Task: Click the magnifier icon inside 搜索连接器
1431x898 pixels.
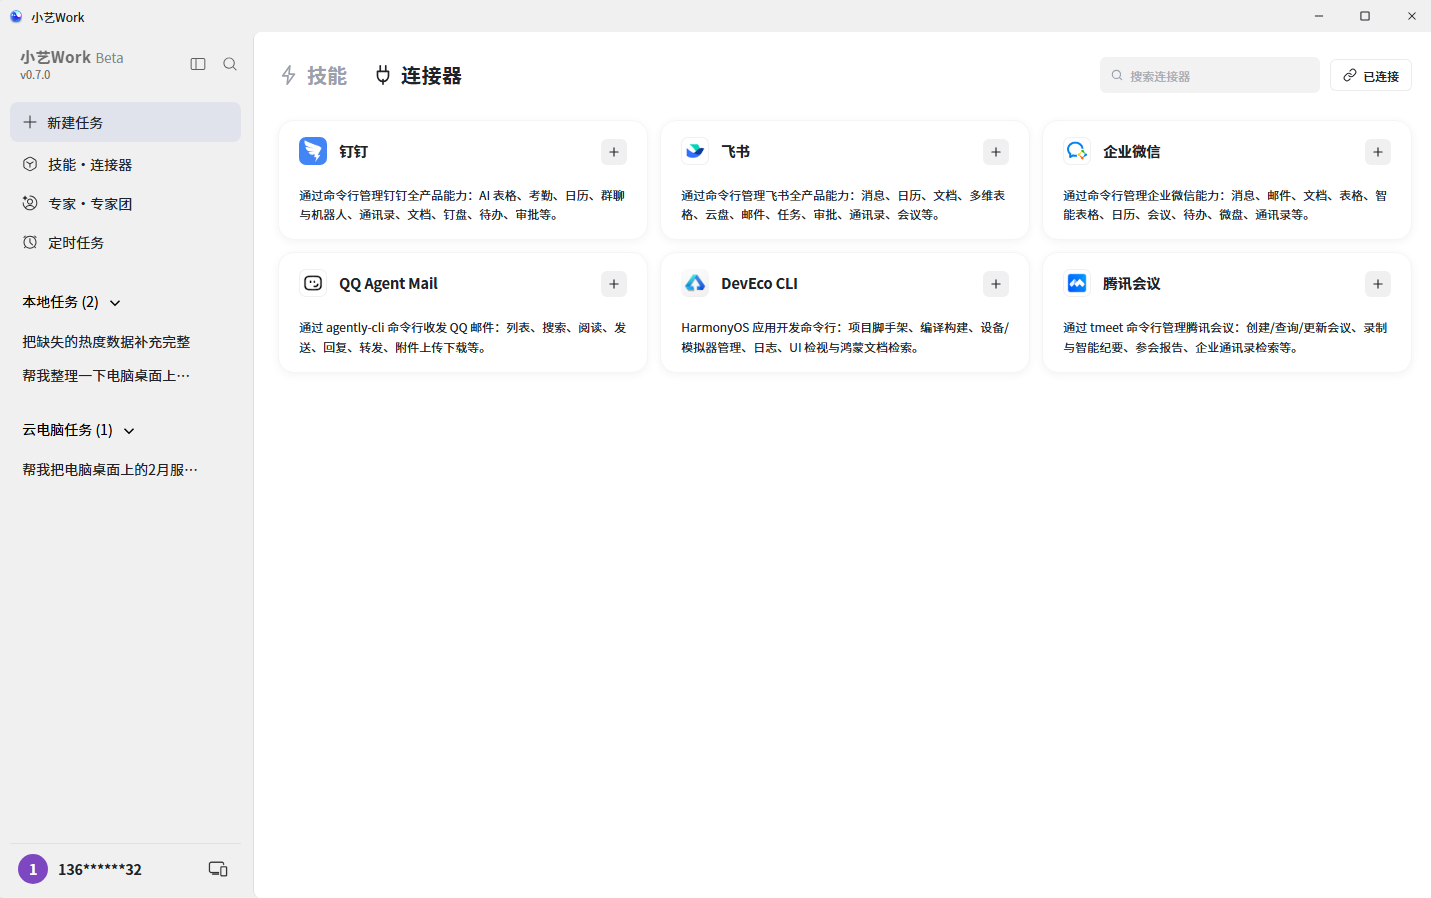Action: [1117, 75]
